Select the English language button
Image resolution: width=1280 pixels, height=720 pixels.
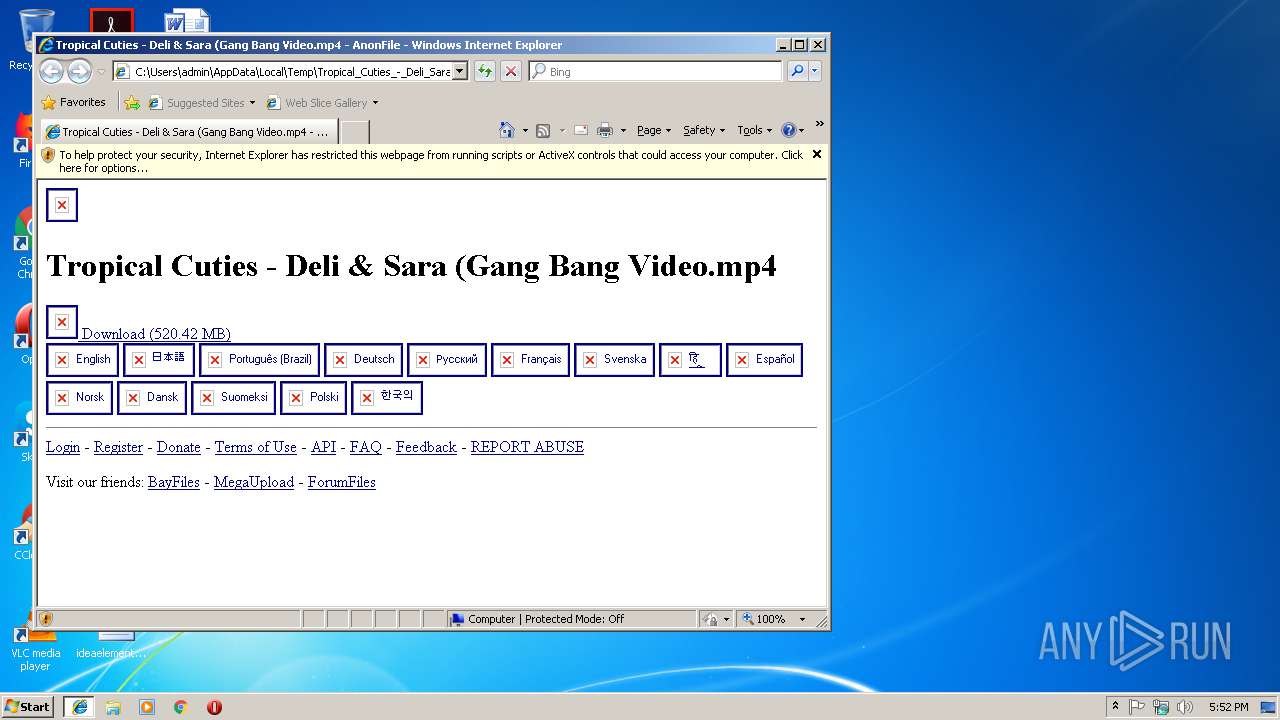82,360
